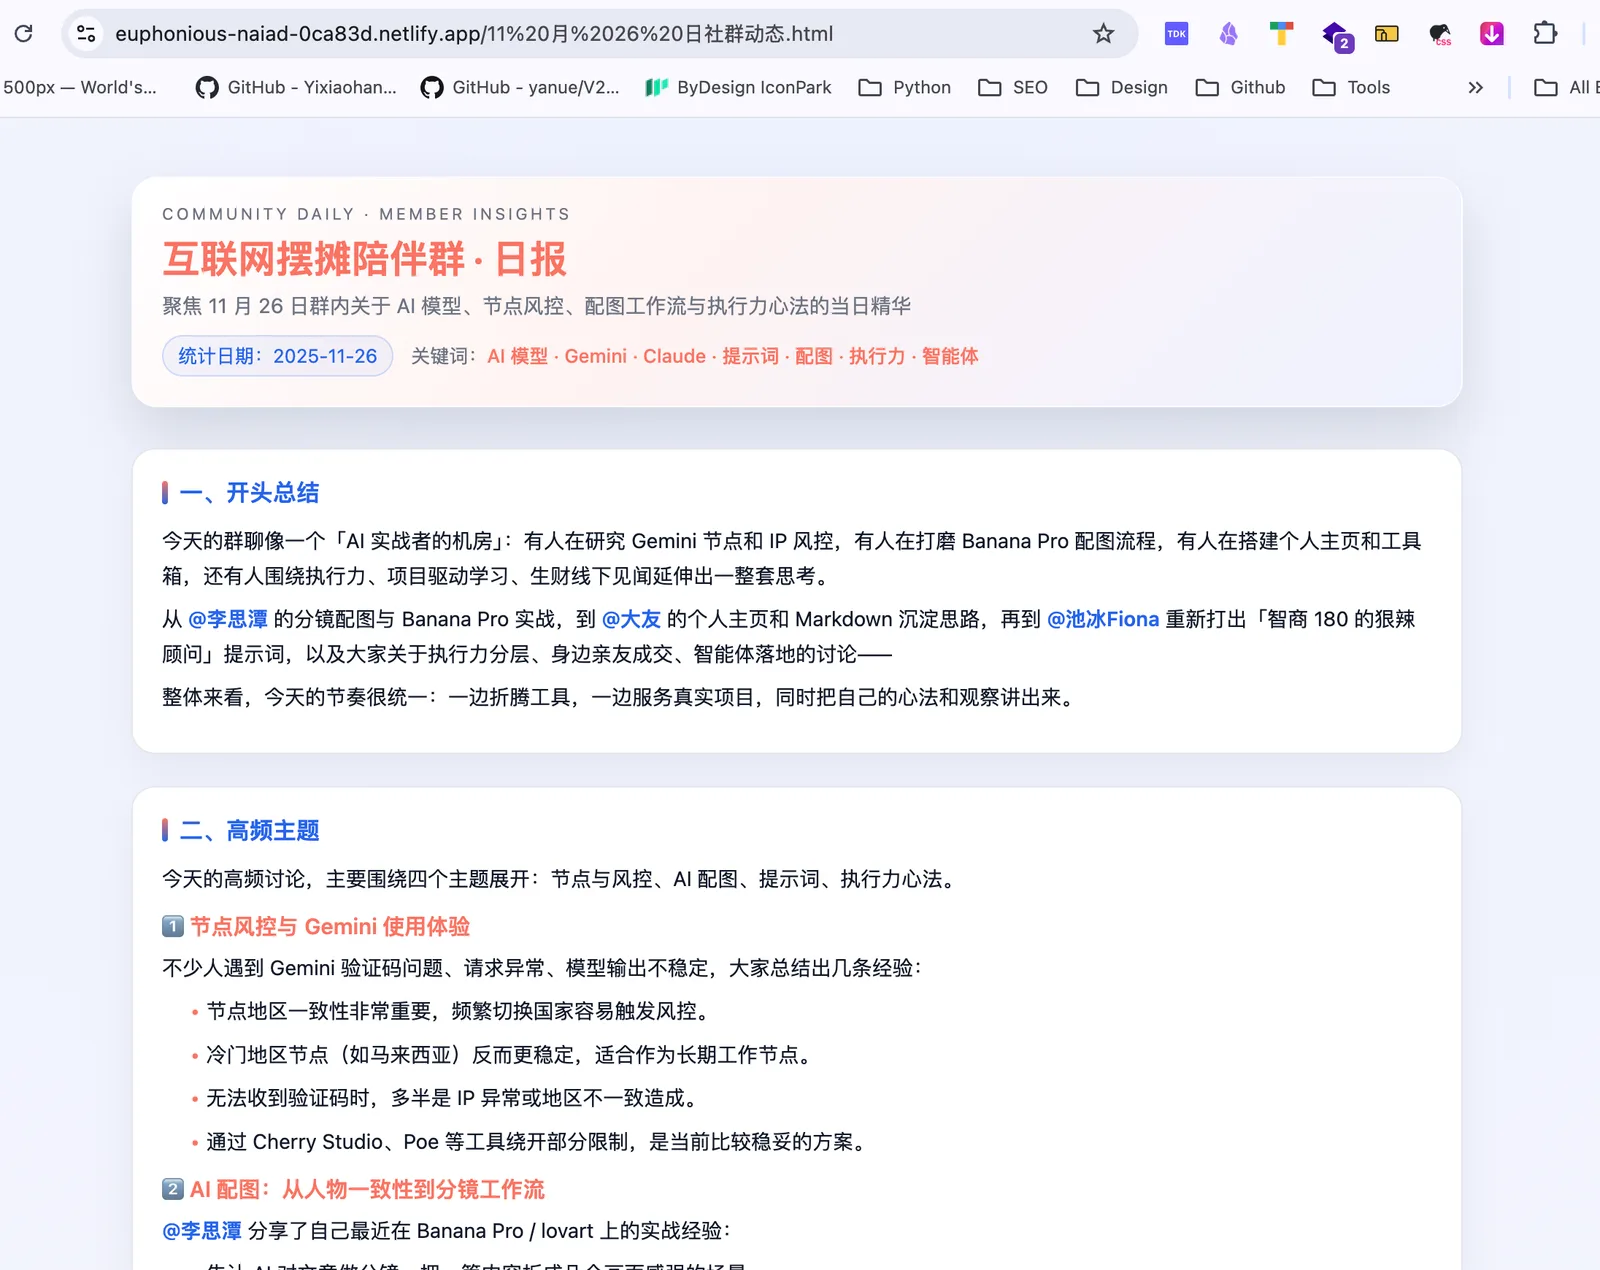Open site information icon in address bar
This screenshot has width=1600, height=1270.
click(x=87, y=34)
